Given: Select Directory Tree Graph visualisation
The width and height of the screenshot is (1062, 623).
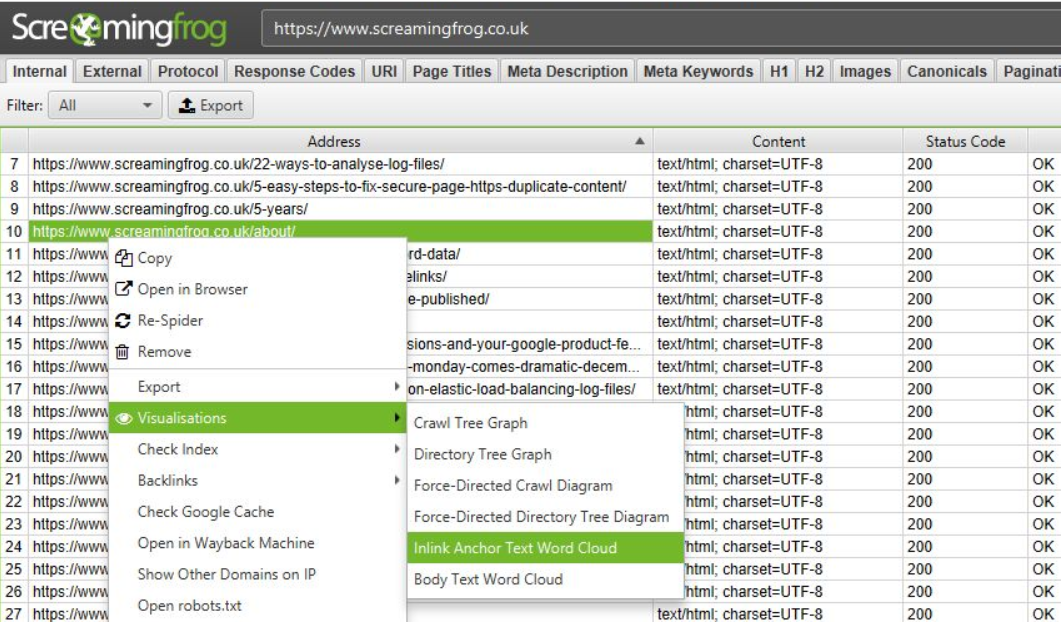Looking at the screenshot, I should [545, 454].
